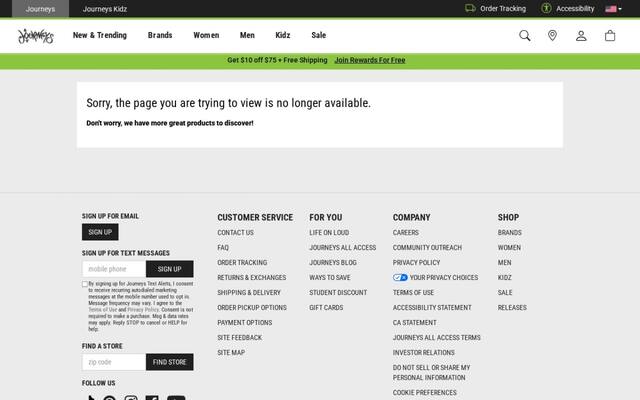Open Order Pickup Options link
This screenshot has height=400, width=640.
(x=252, y=308)
